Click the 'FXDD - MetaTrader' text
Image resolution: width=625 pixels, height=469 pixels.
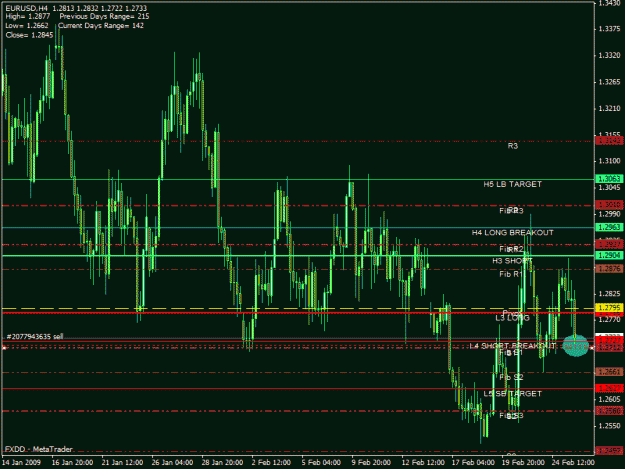pos(39,449)
